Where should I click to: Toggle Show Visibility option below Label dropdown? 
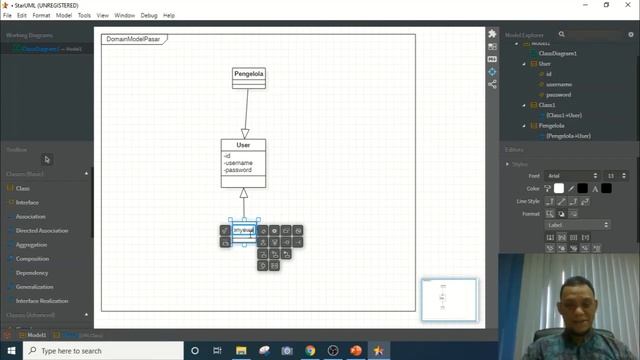(550, 237)
